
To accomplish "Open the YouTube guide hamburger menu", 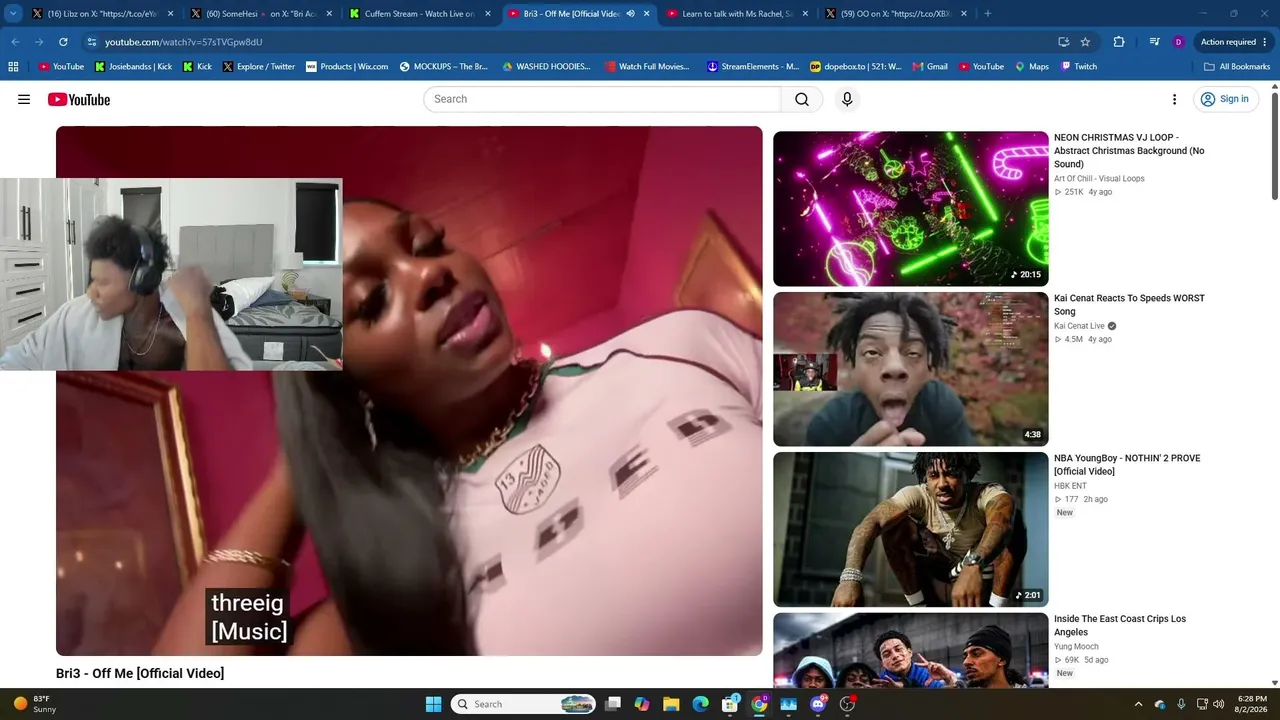I will [x=24, y=99].
